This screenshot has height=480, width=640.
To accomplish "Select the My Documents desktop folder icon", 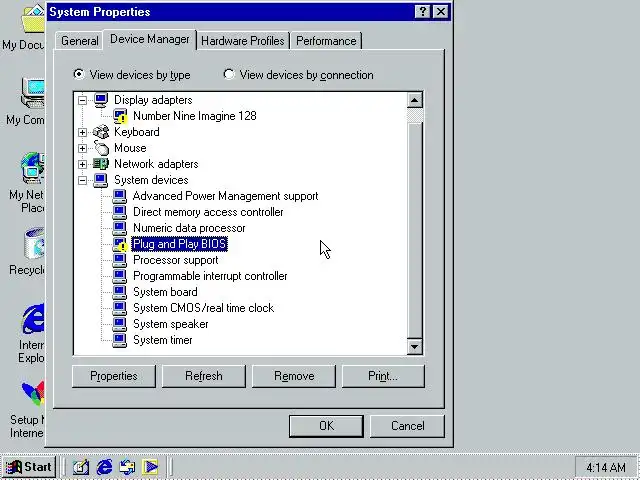I will coord(33,19).
